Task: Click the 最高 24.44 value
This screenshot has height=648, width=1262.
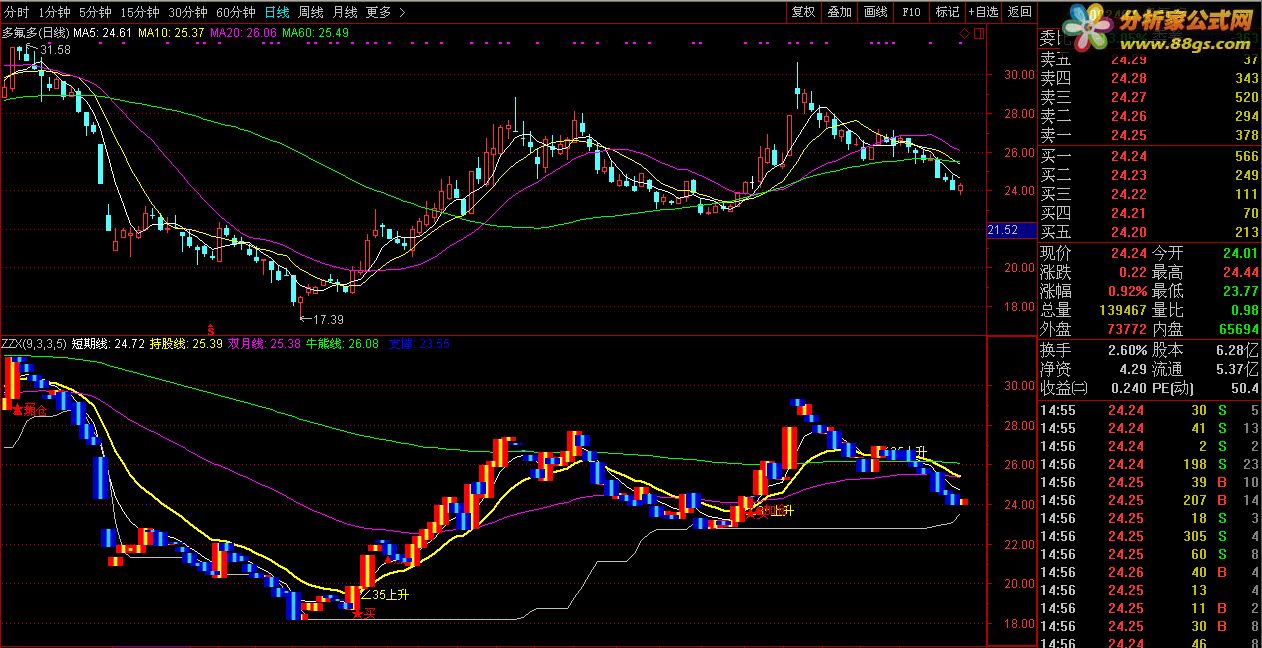Action: tap(1240, 272)
